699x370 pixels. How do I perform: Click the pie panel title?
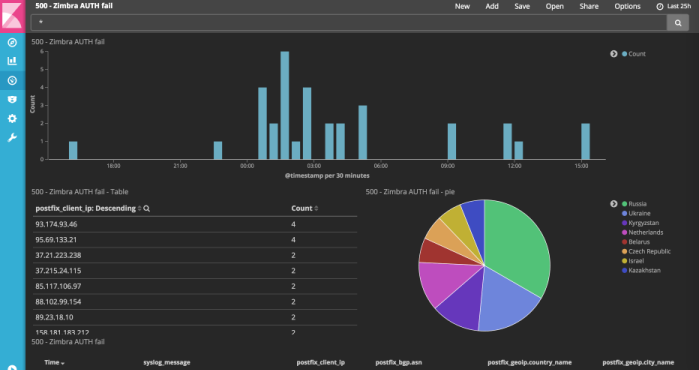click(410, 192)
